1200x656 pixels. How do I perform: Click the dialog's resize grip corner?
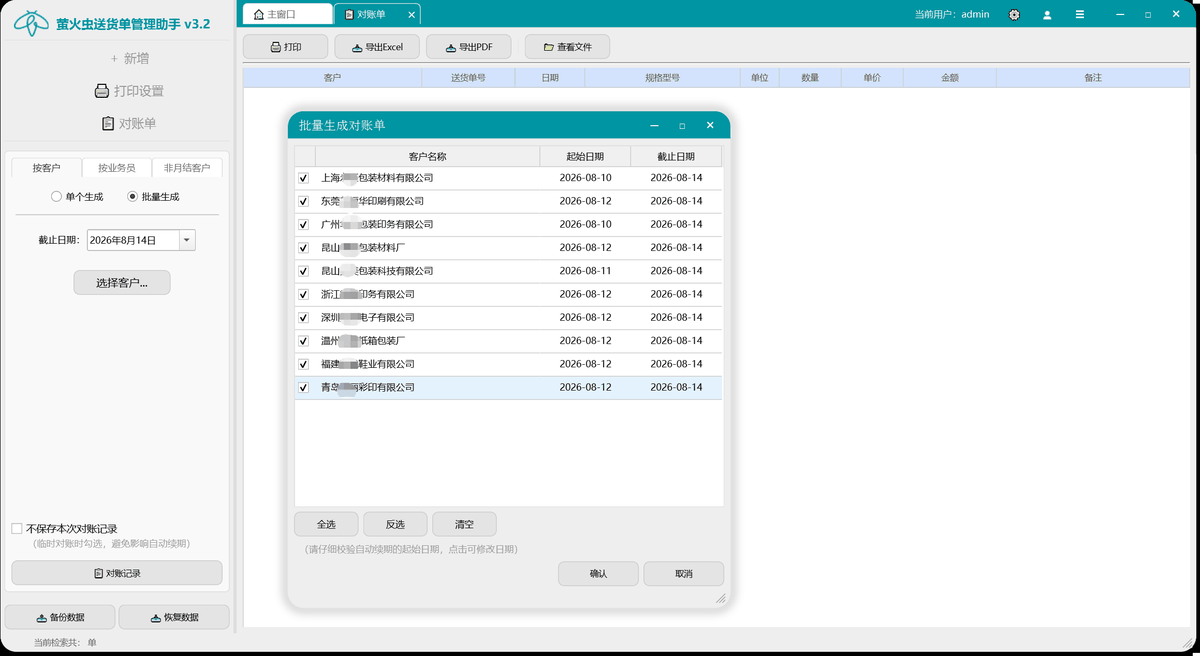click(721, 598)
